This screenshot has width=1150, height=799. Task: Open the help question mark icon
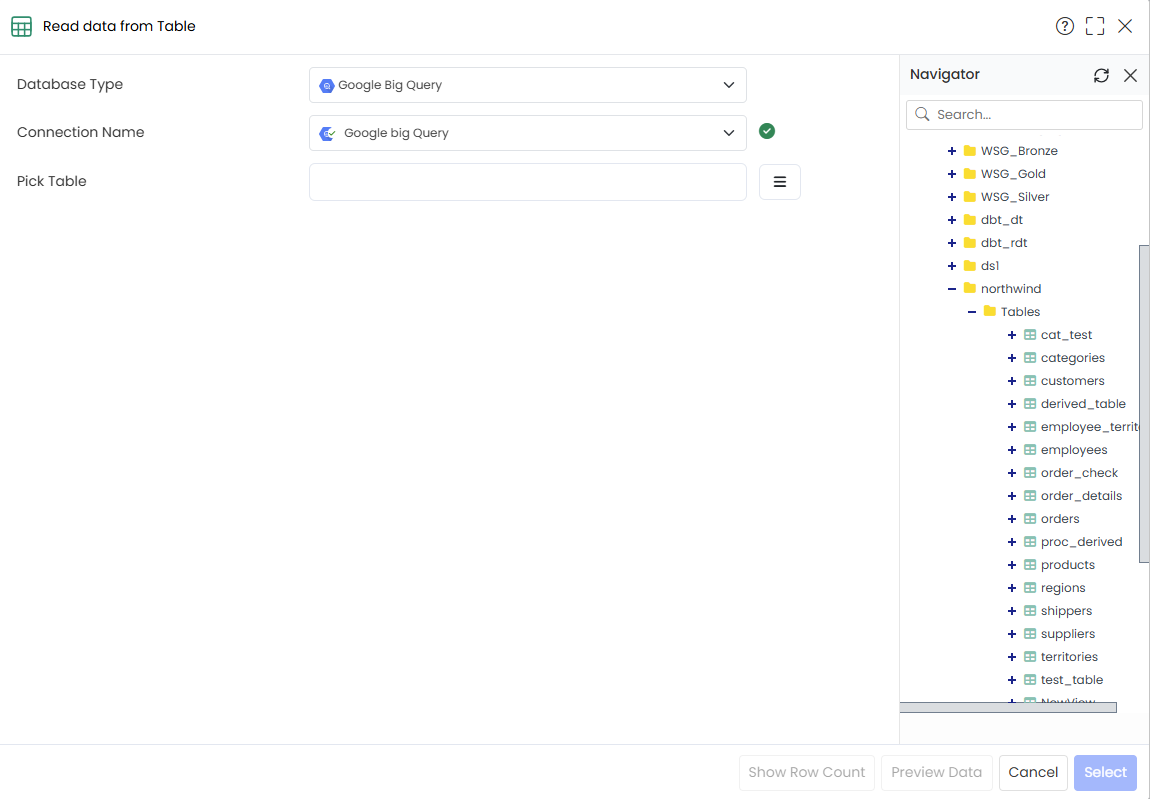pyautogui.click(x=1064, y=26)
